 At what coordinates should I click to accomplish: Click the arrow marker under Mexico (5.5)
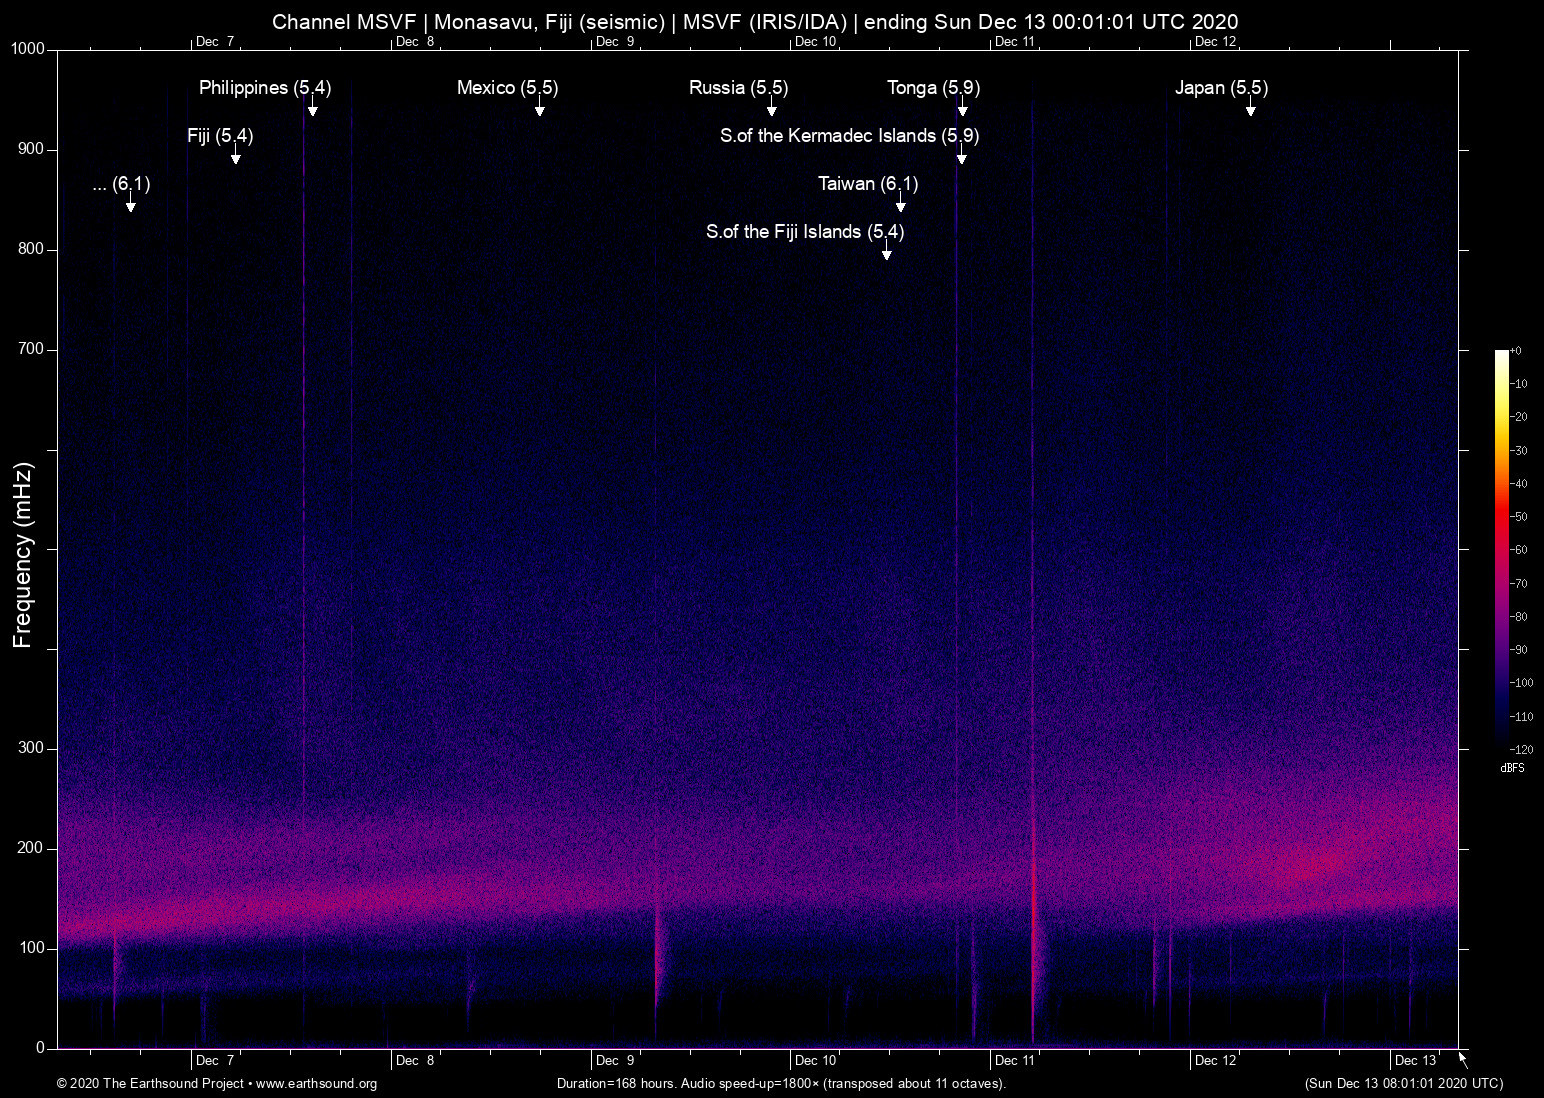[540, 108]
